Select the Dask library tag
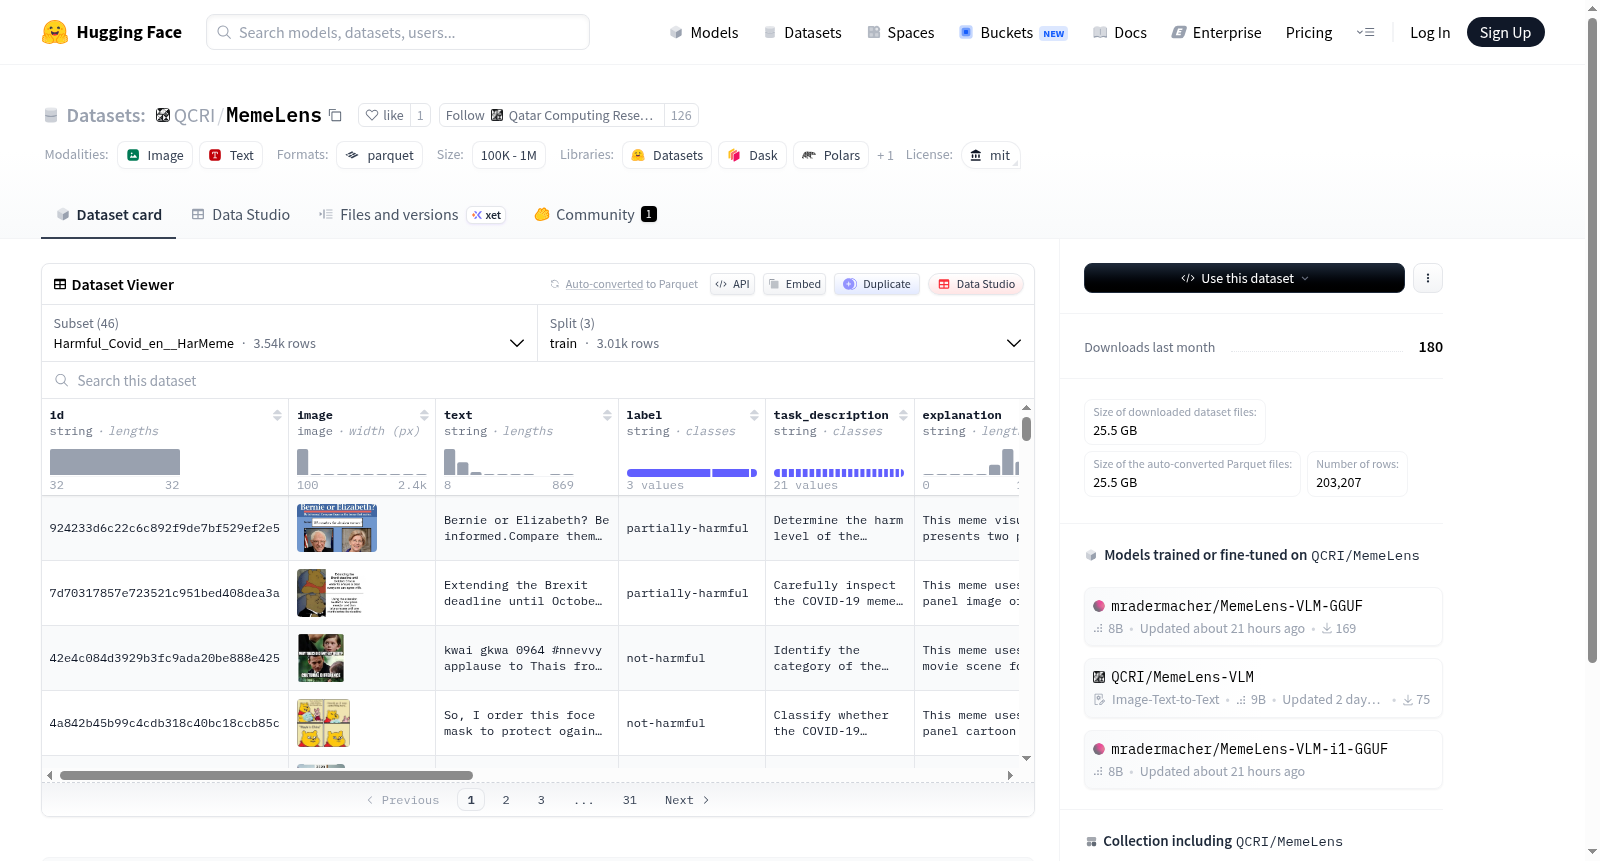This screenshot has width=1600, height=861. (752, 155)
